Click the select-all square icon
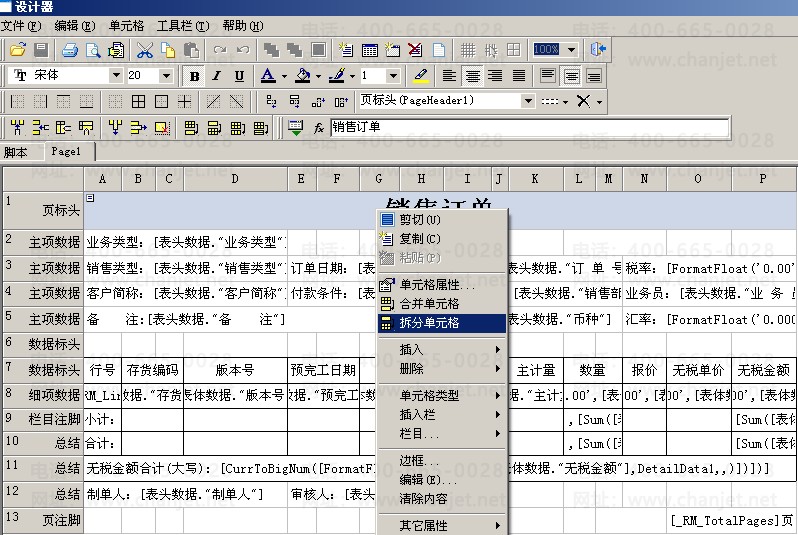Screen dimensions: 798x535 click(319, 49)
